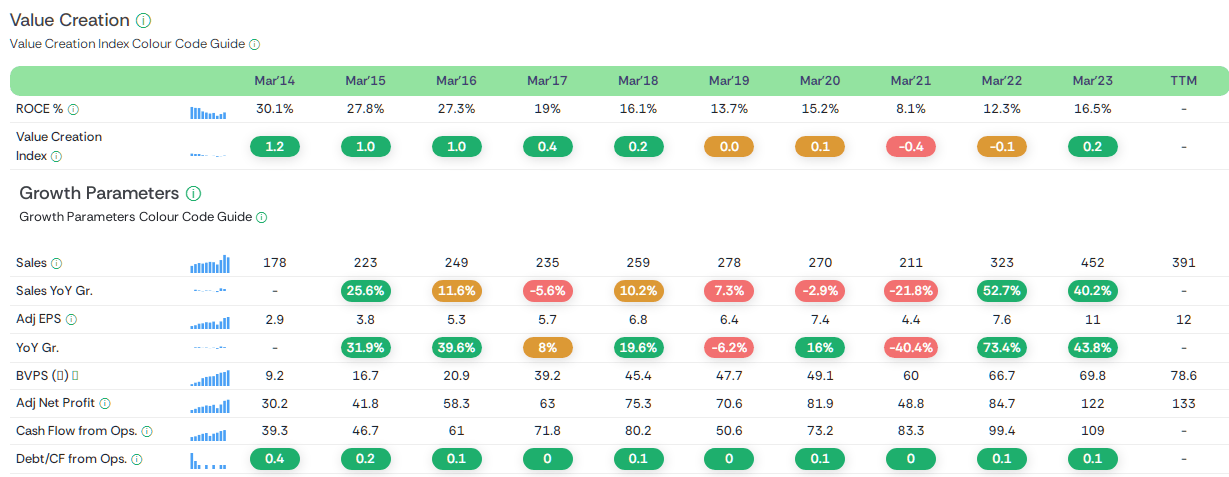Click the BVPS sparkline bar chart
Image resolution: width=1229 pixels, height=477 pixels.
tap(209, 377)
